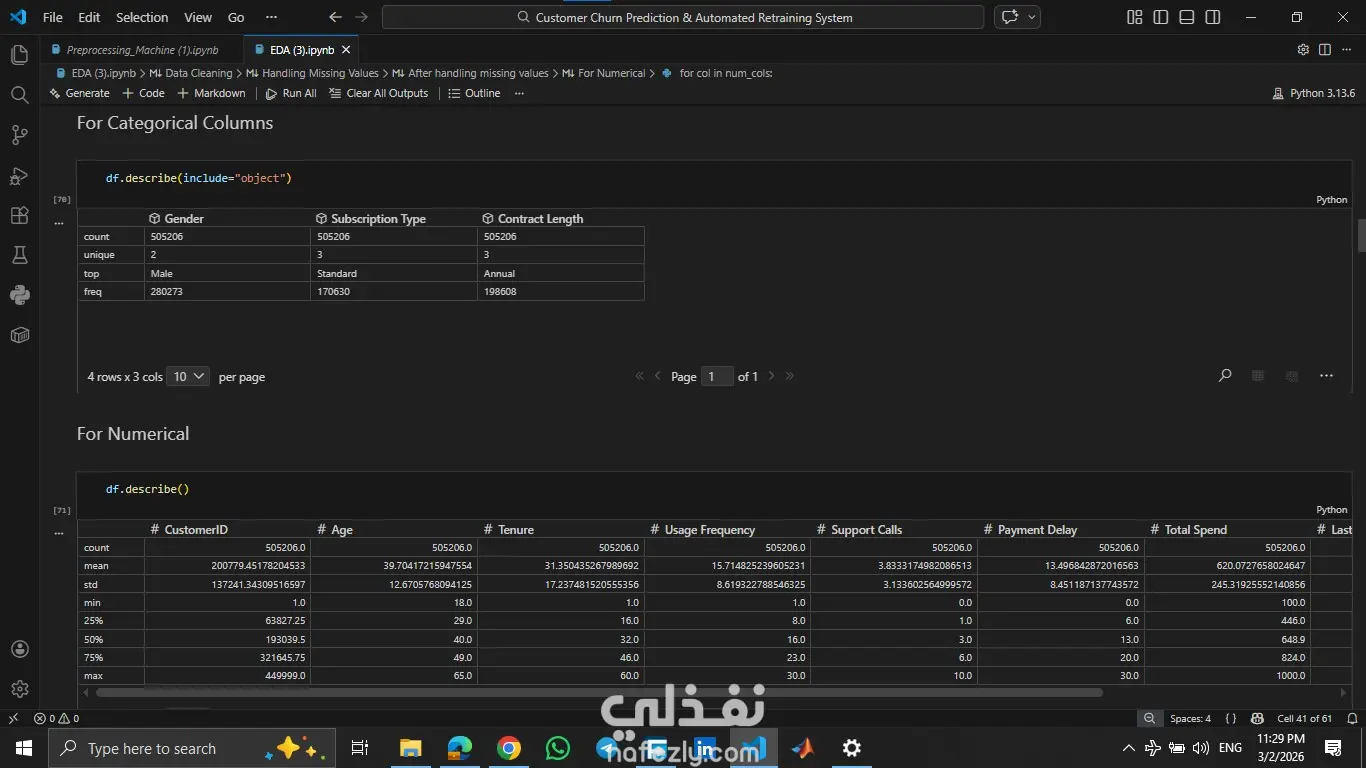1366x768 pixels.
Task: Click the Handling Missing Values breadcrumb
Action: [x=320, y=73]
